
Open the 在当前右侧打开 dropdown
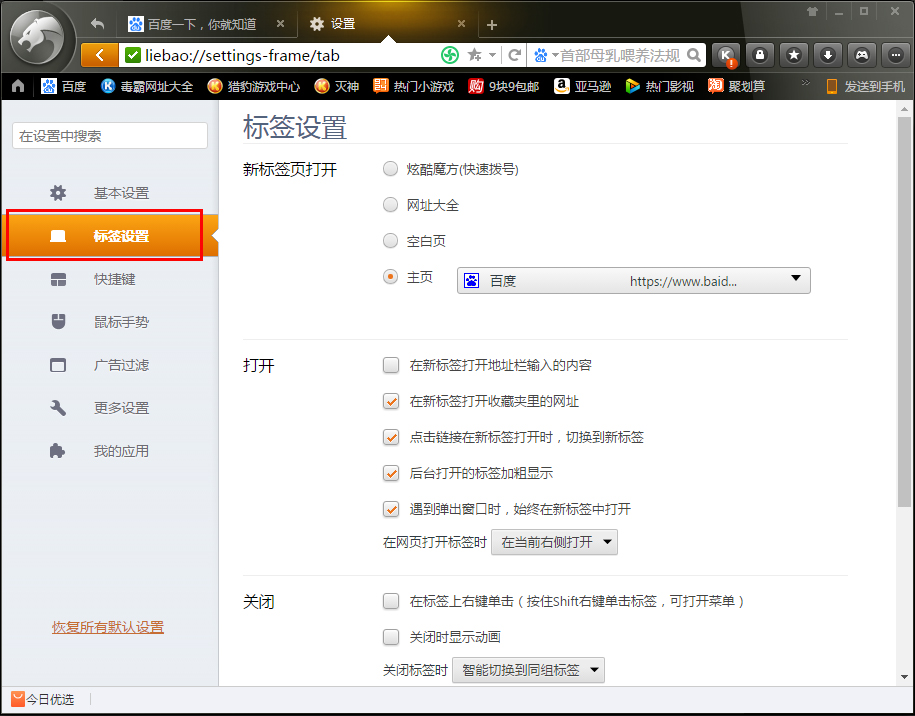[x=553, y=544]
